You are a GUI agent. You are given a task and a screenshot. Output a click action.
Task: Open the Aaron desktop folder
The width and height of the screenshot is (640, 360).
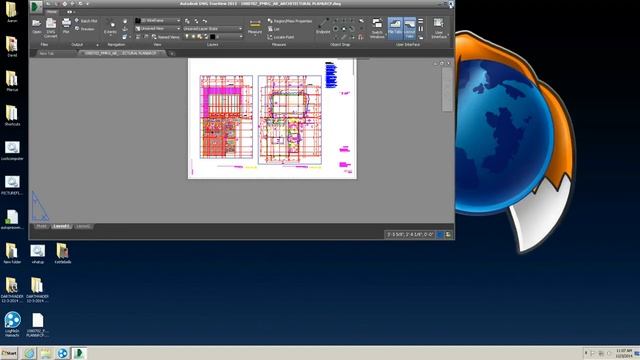pos(11,12)
